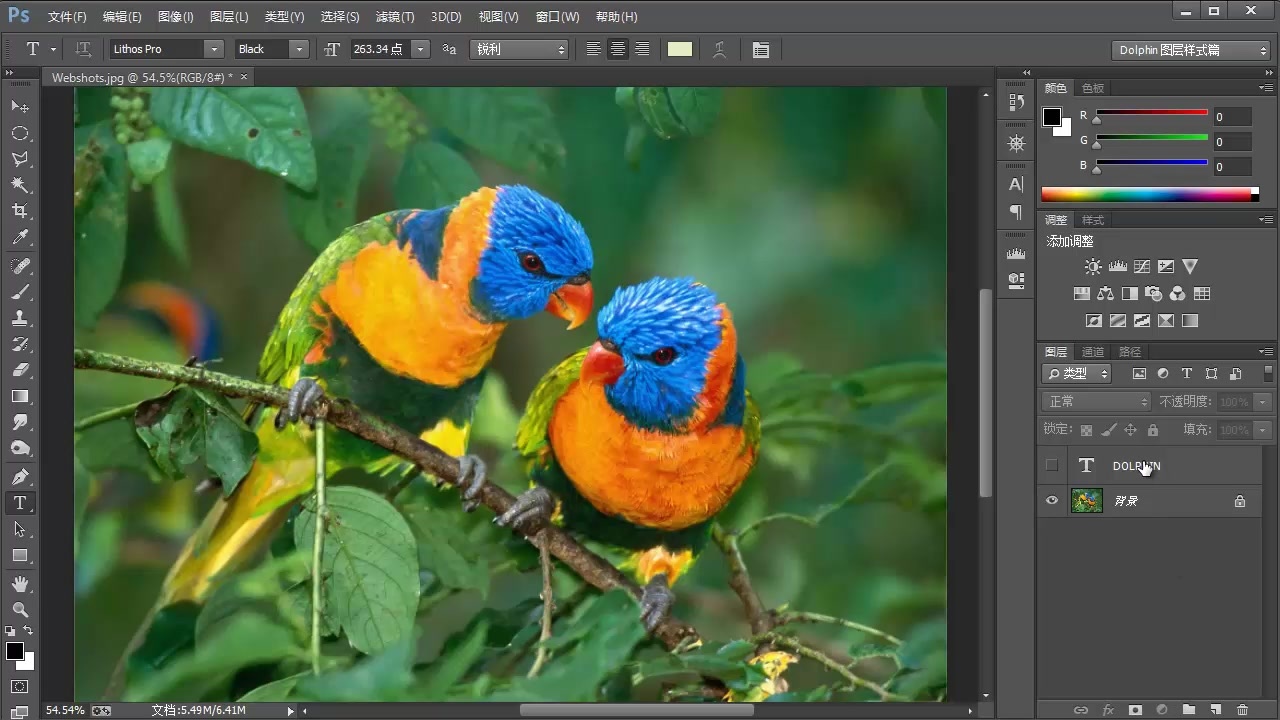Select the Magic Wand tool
This screenshot has width=1280, height=720.
pos(20,185)
